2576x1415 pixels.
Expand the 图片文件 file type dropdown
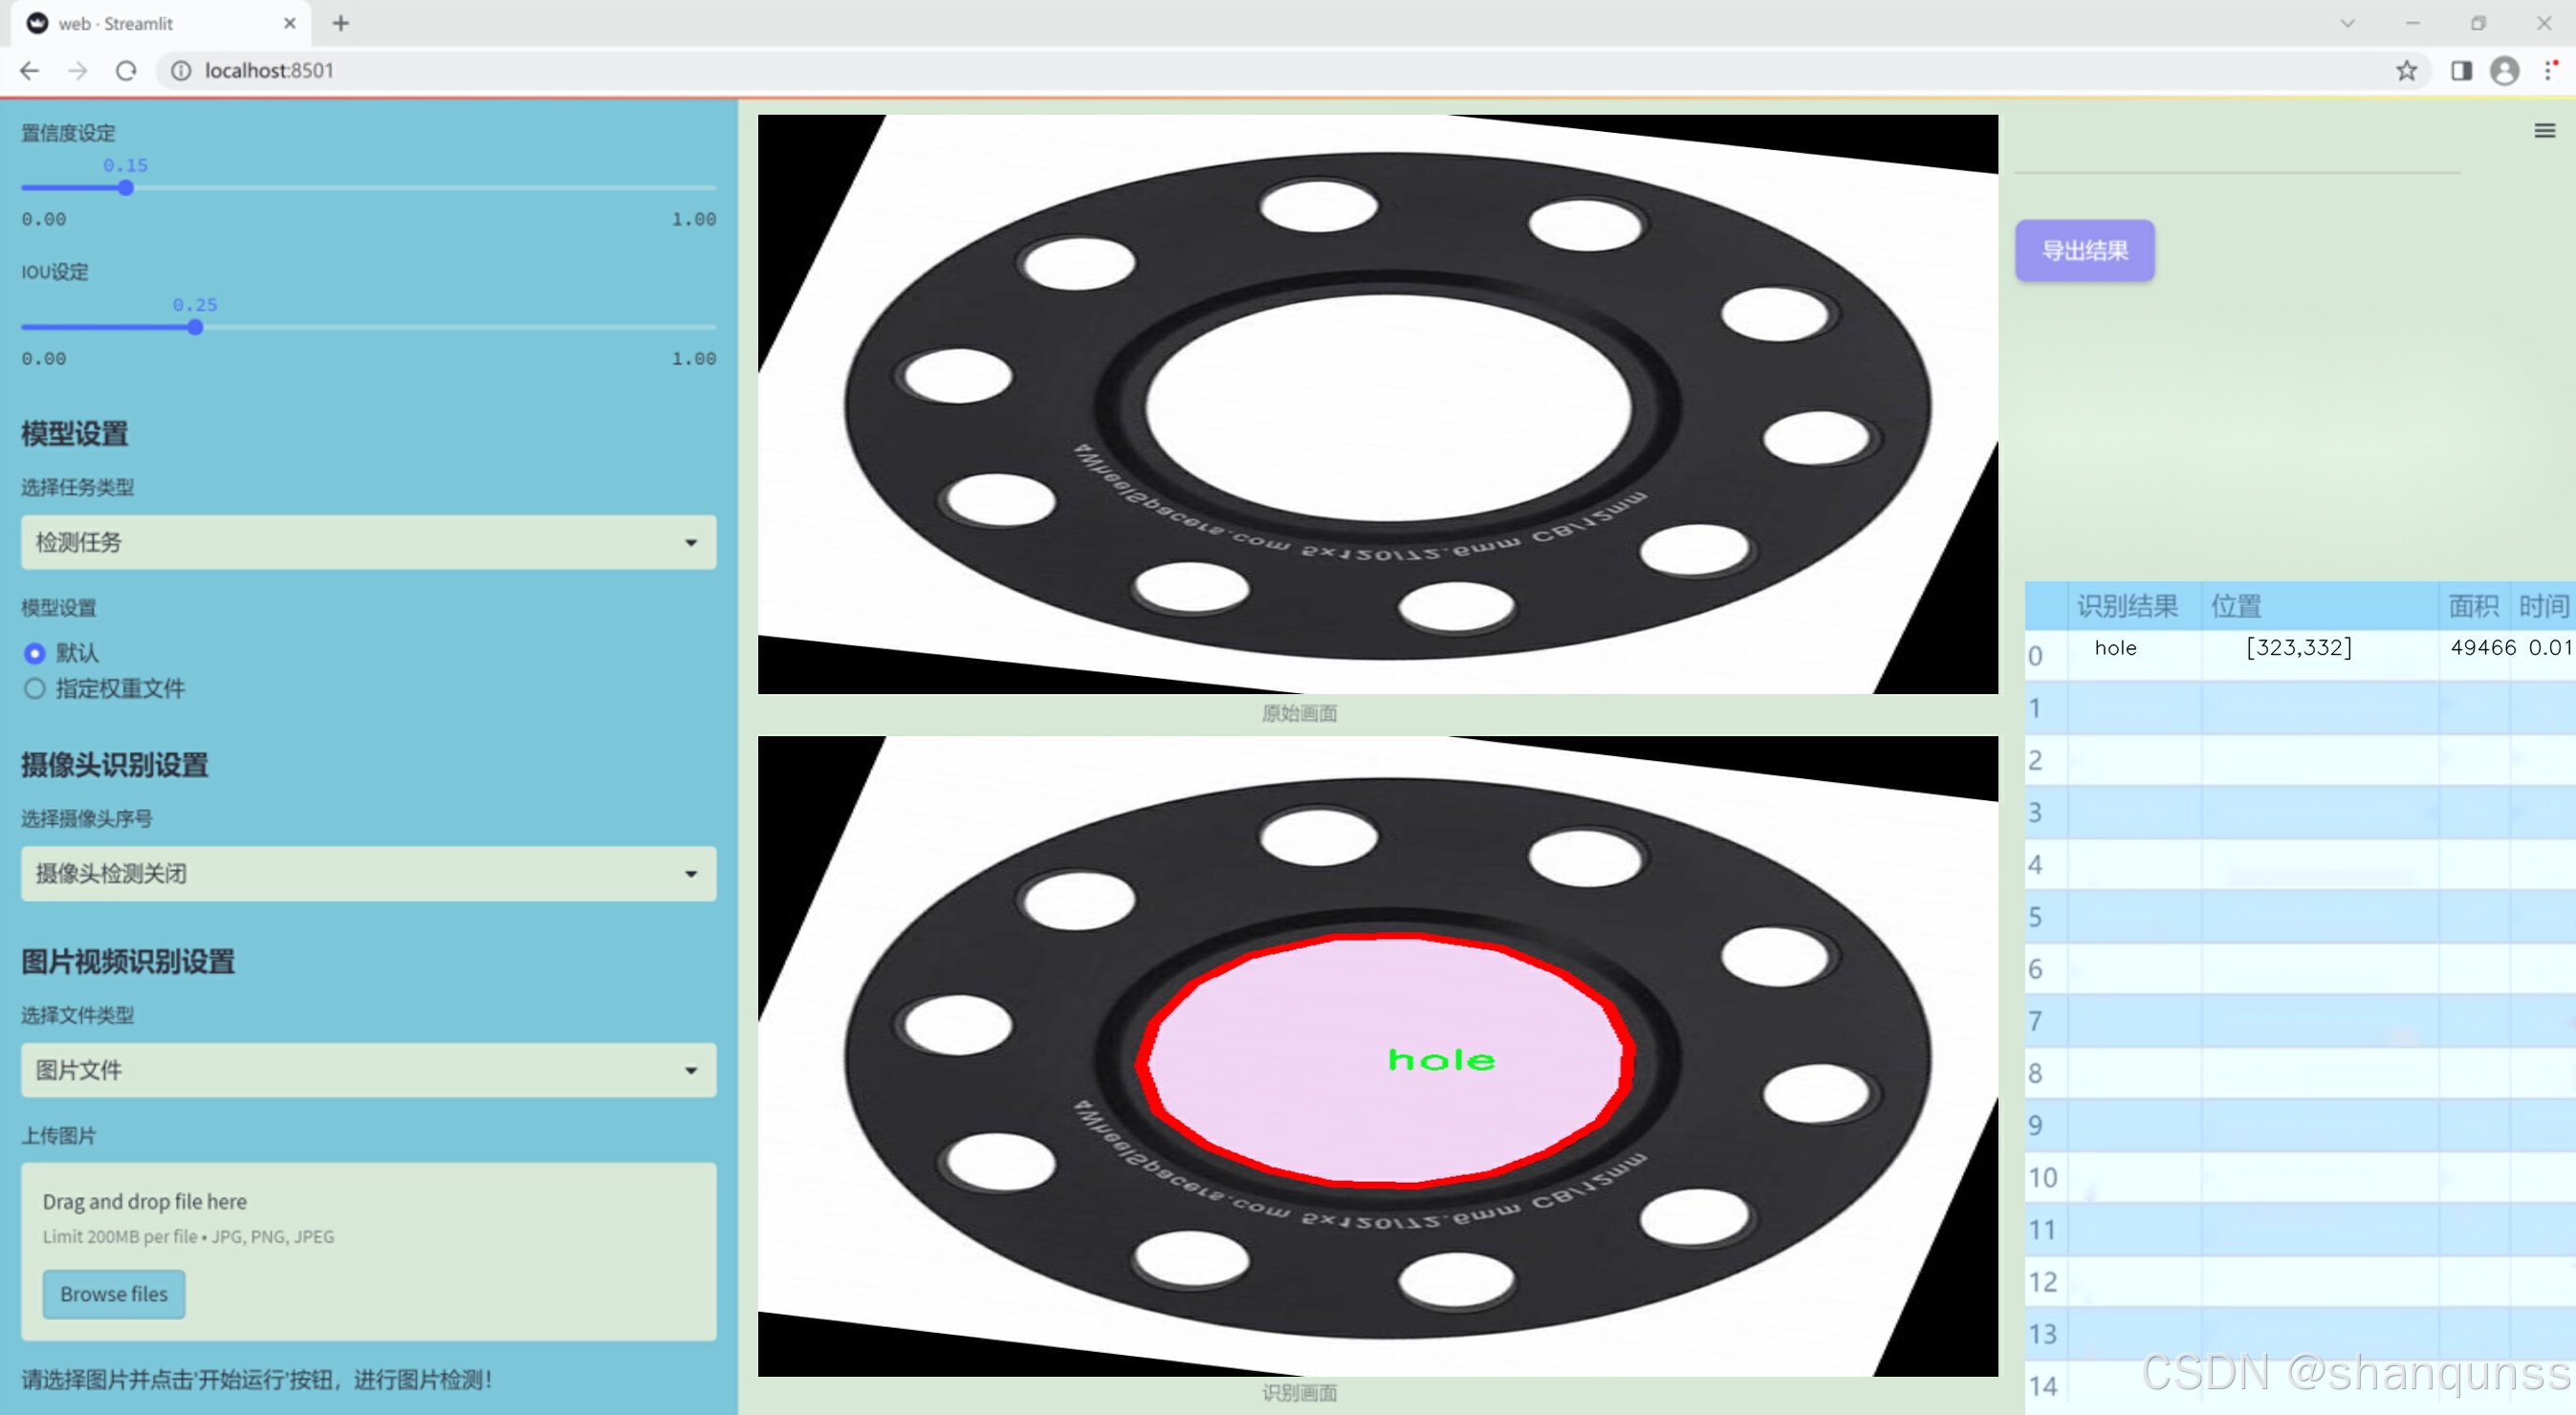click(368, 1069)
